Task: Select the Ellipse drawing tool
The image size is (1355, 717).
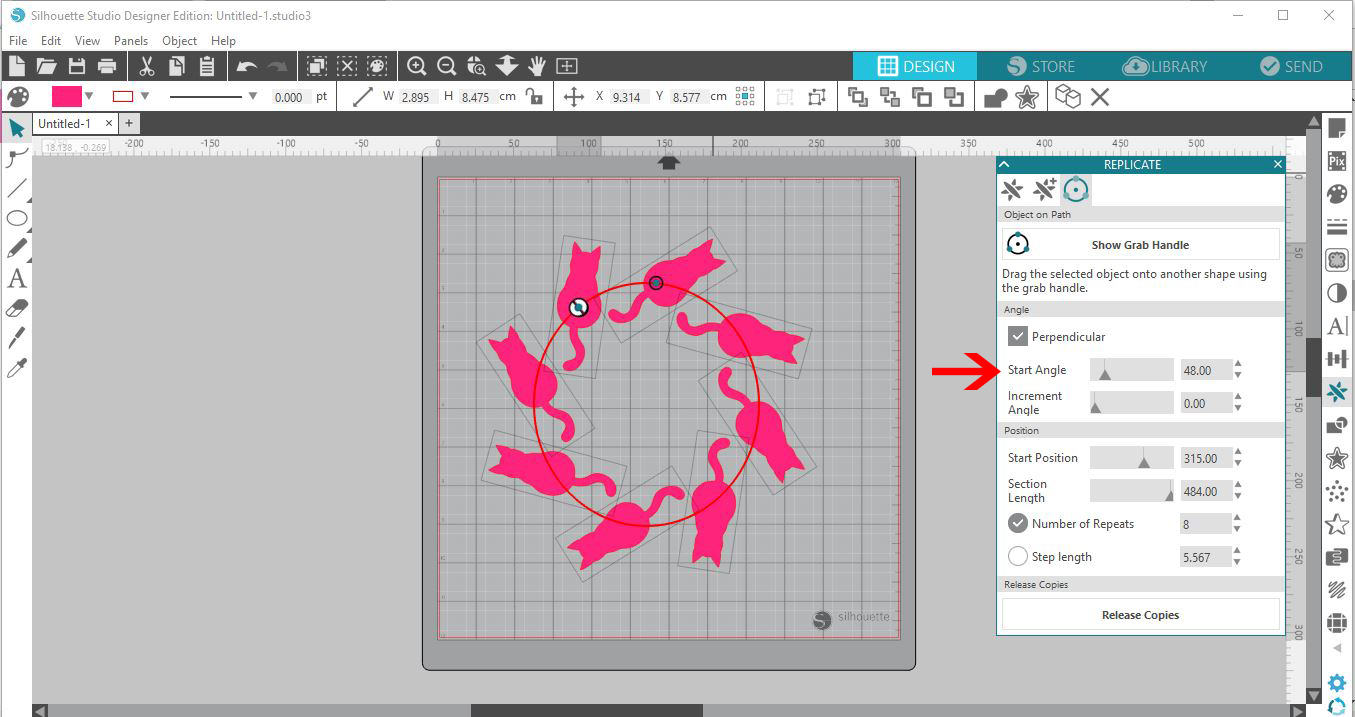Action: point(17,218)
